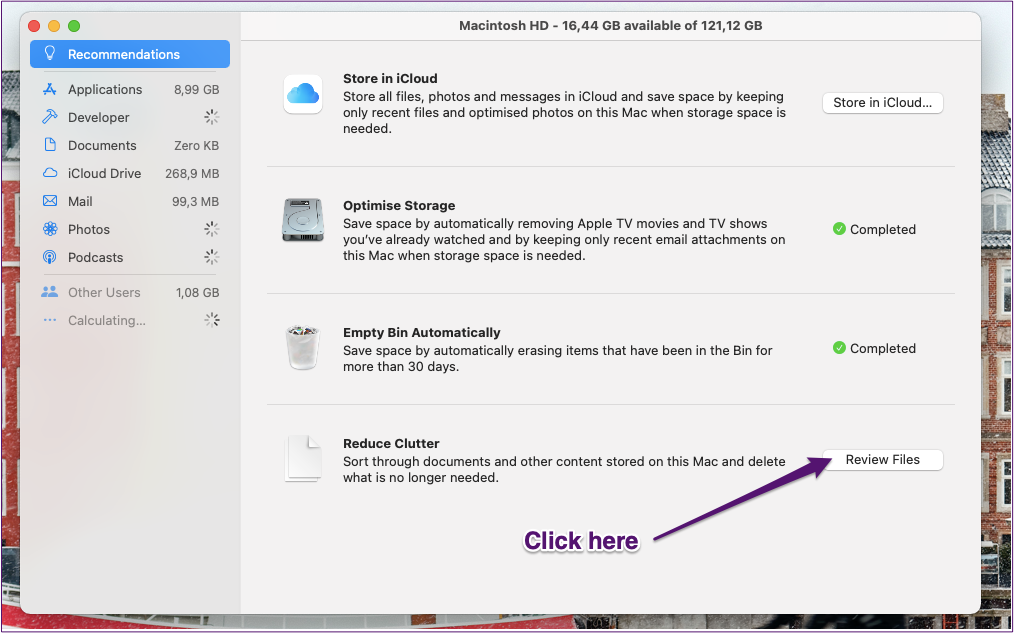Open the Mail category
The image size is (1014, 633).
(129, 201)
